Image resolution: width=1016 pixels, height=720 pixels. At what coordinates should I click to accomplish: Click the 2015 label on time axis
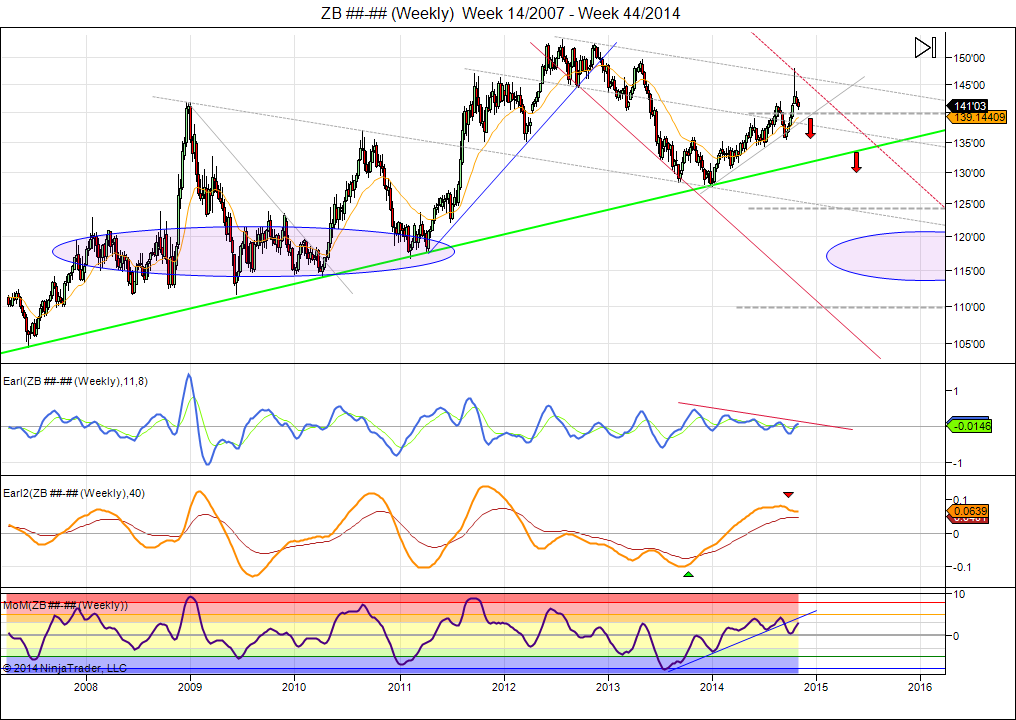816,687
